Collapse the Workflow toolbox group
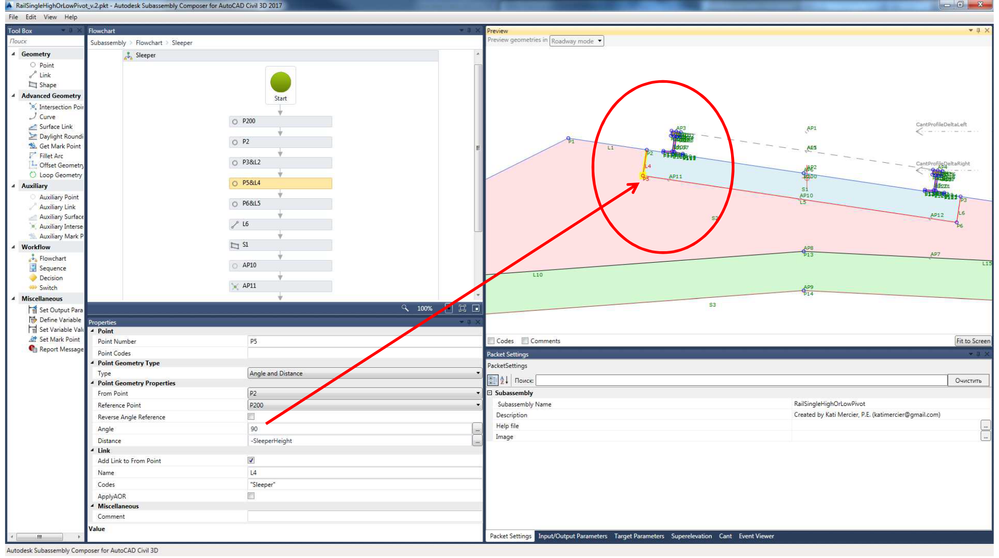The height and width of the screenshot is (558, 999). 13,247
